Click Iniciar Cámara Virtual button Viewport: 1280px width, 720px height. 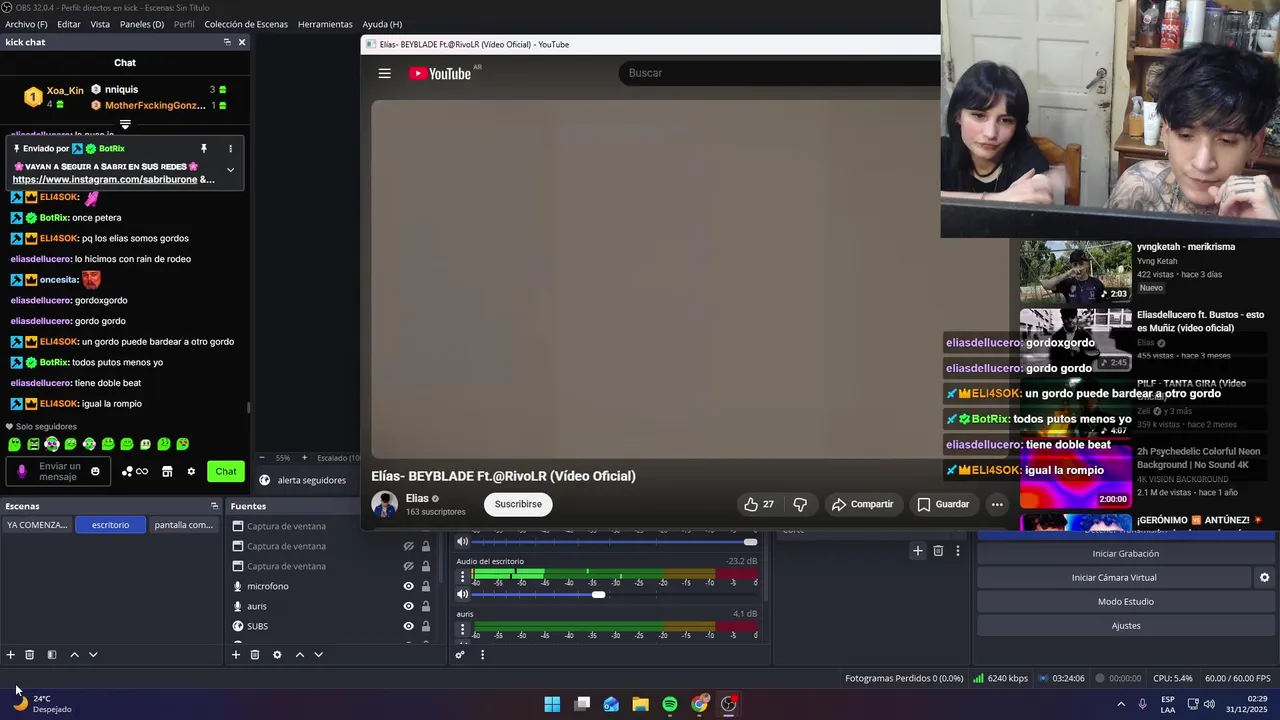[x=1114, y=578]
